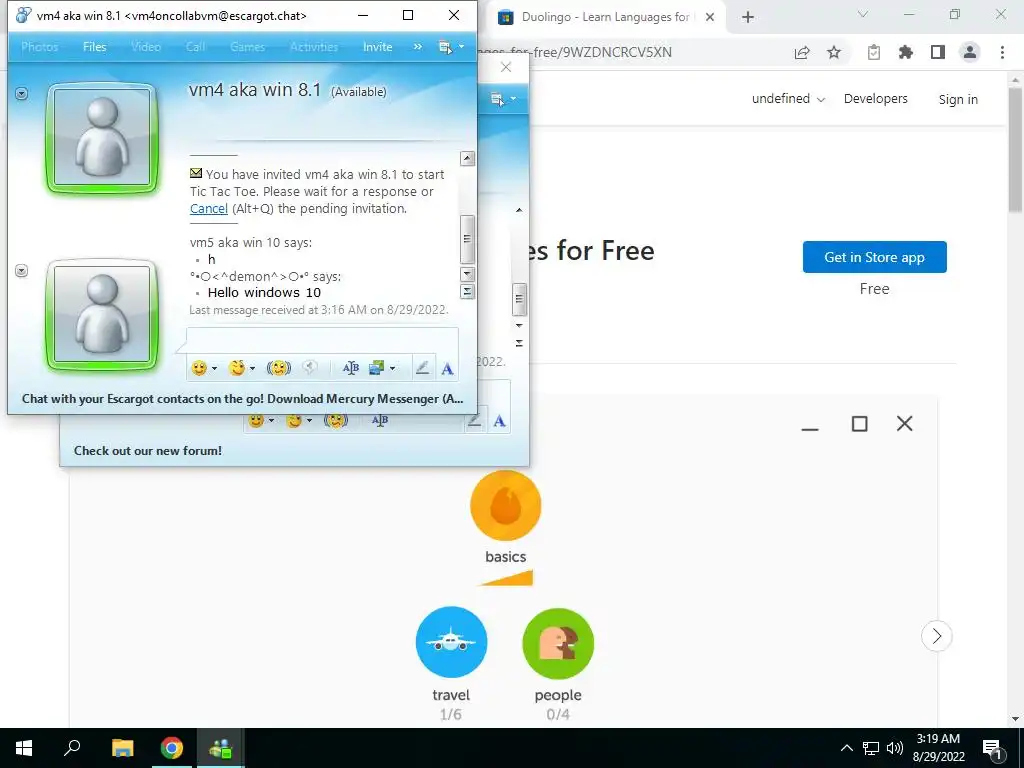Cancel the pending Tic Tac Toe invitation
The width and height of the screenshot is (1024, 768).
pyautogui.click(x=209, y=208)
